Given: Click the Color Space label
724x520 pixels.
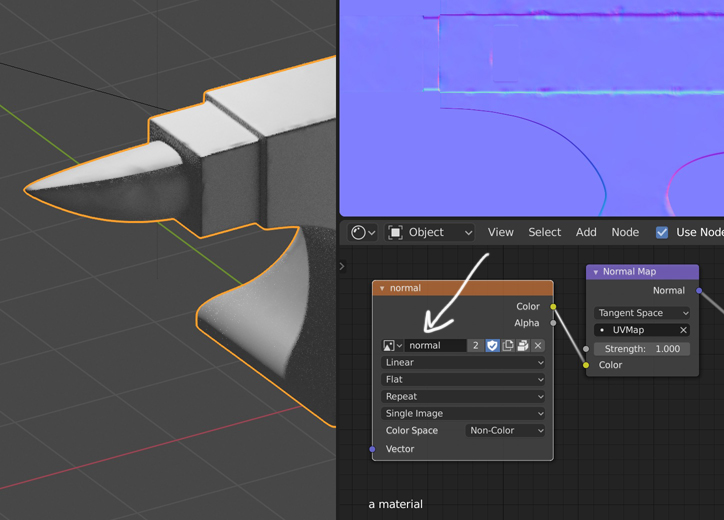Looking at the screenshot, I should point(412,430).
